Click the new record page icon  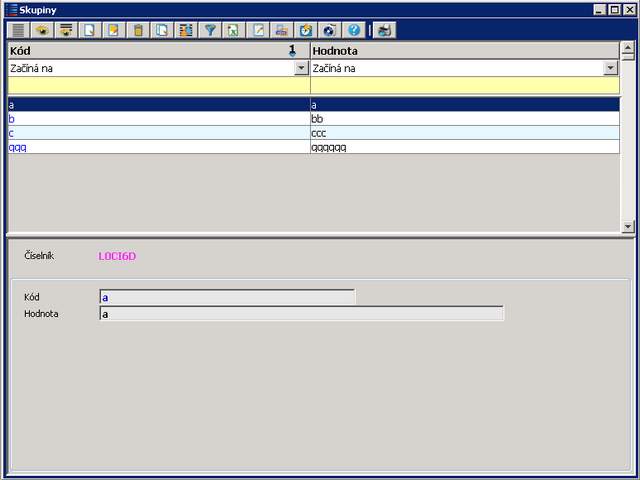90,30
